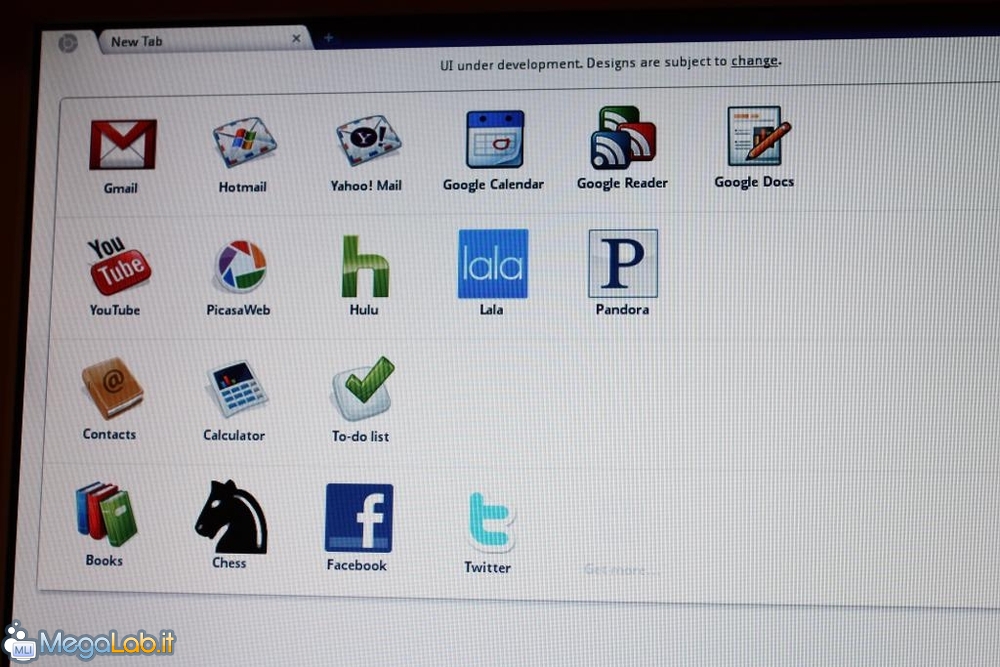Click the "Google Reader" label text
This screenshot has height=667, width=1000.
pos(622,183)
